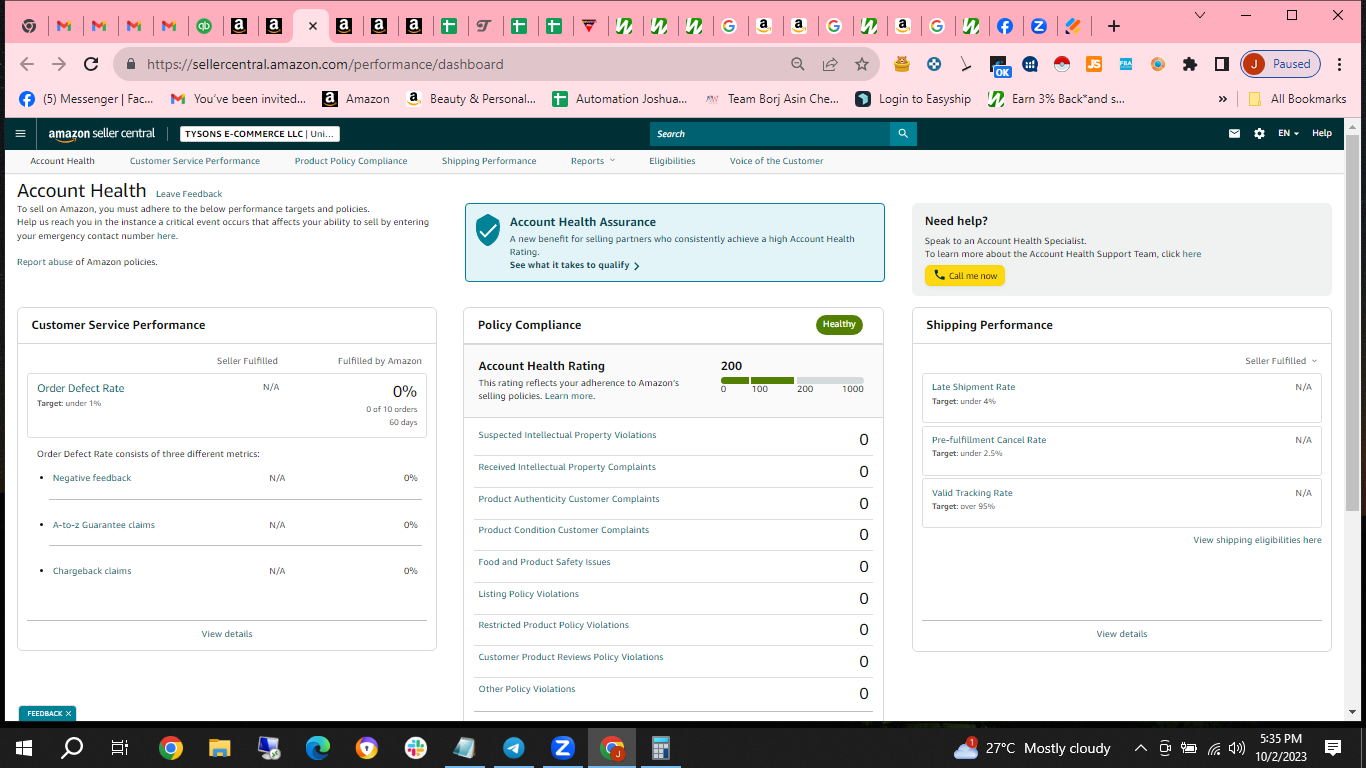The width and height of the screenshot is (1366, 768).
Task: Open the Windows notification center icon
Action: pyautogui.click(x=1333, y=748)
